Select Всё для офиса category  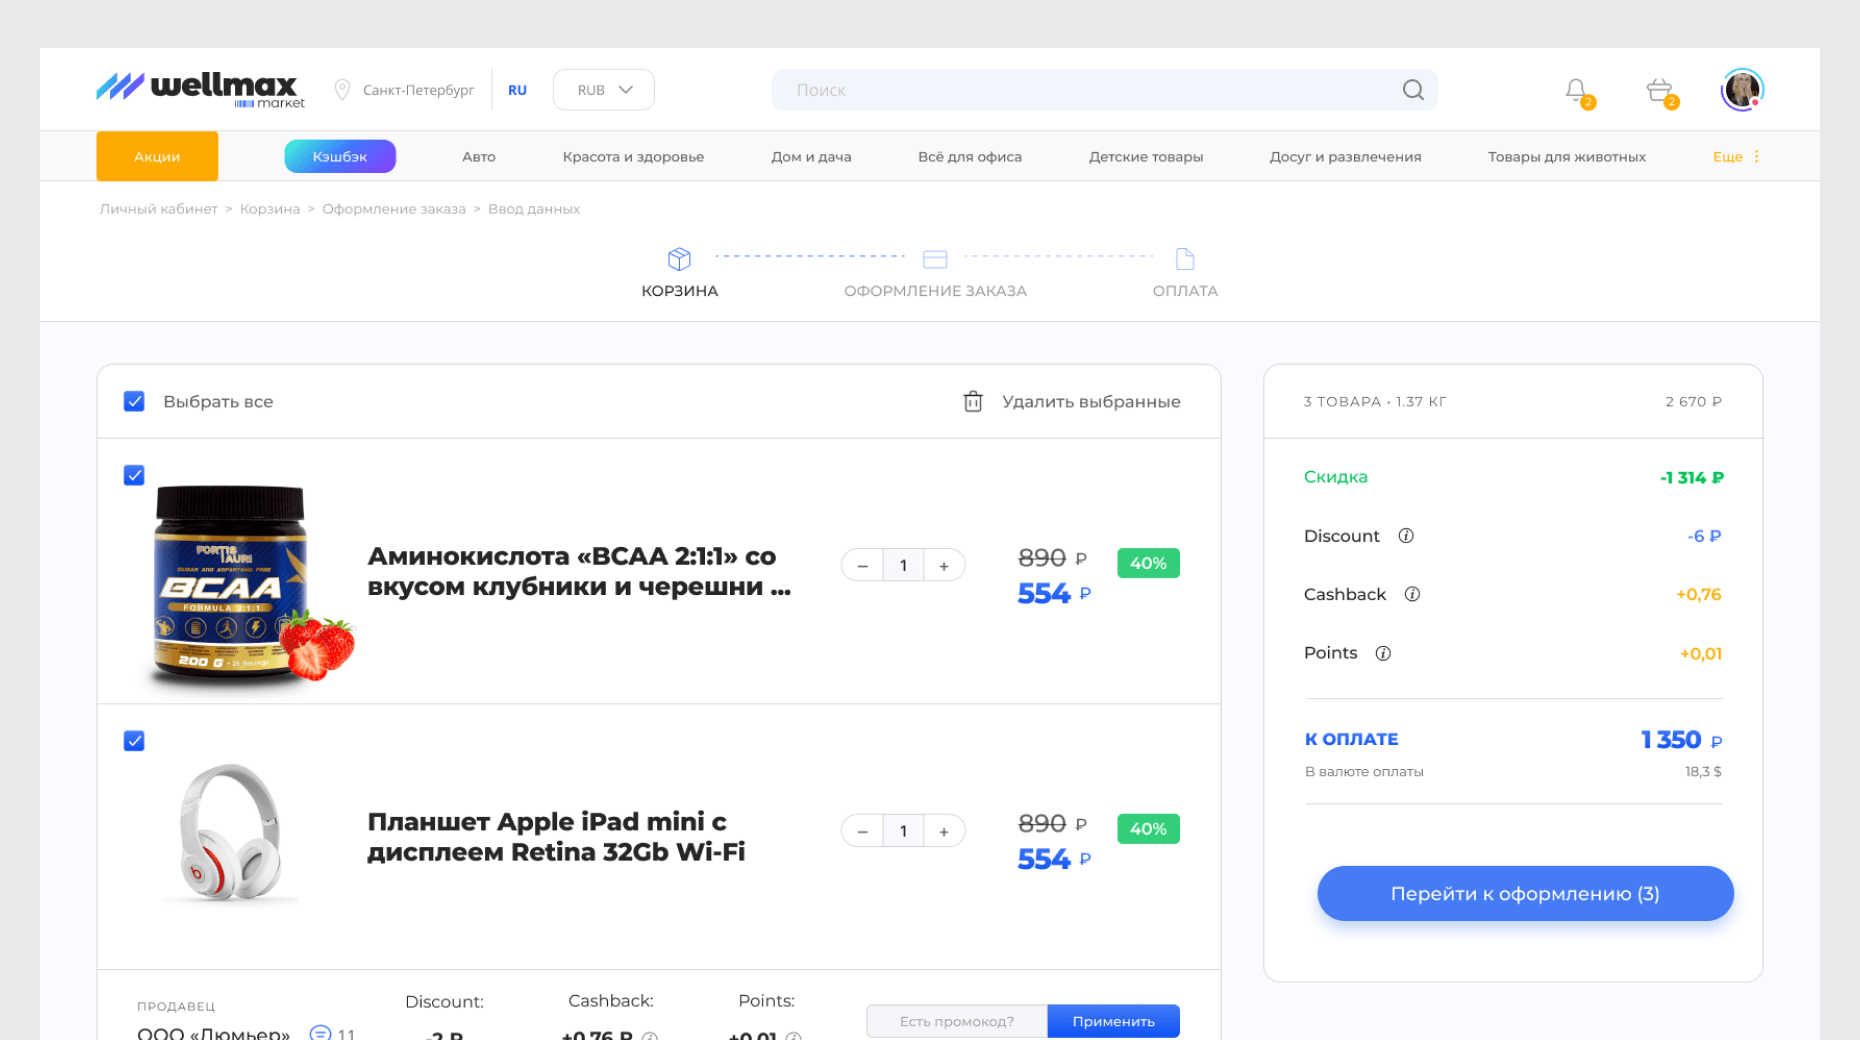pyautogui.click(x=970, y=157)
